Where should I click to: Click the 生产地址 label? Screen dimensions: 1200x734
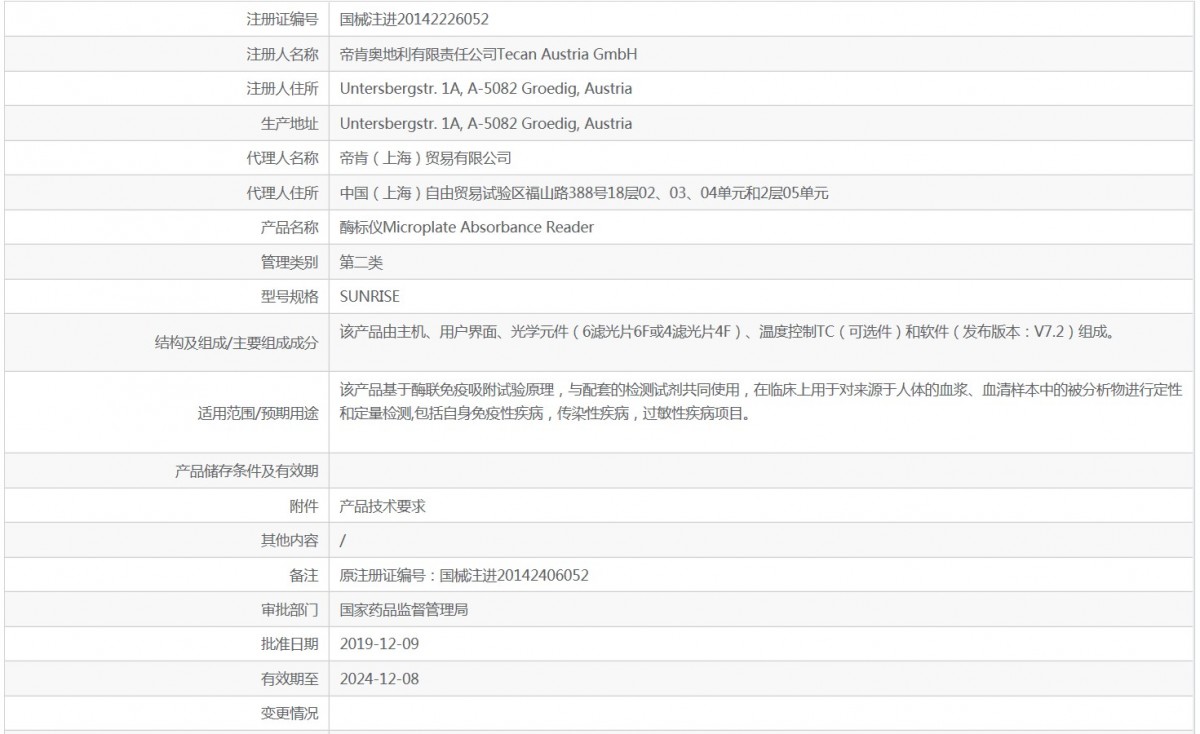tap(289, 124)
